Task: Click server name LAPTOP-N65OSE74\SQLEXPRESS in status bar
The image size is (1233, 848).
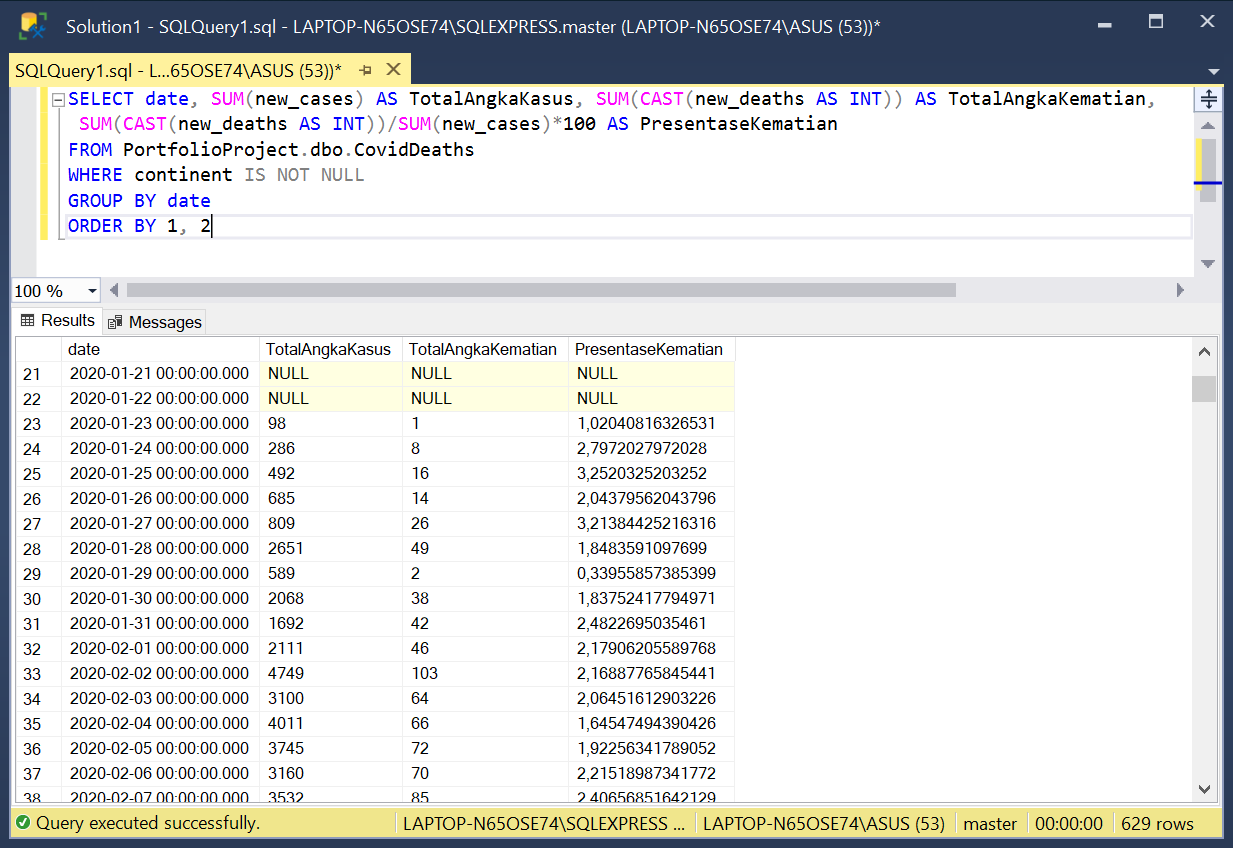Action: (x=544, y=824)
